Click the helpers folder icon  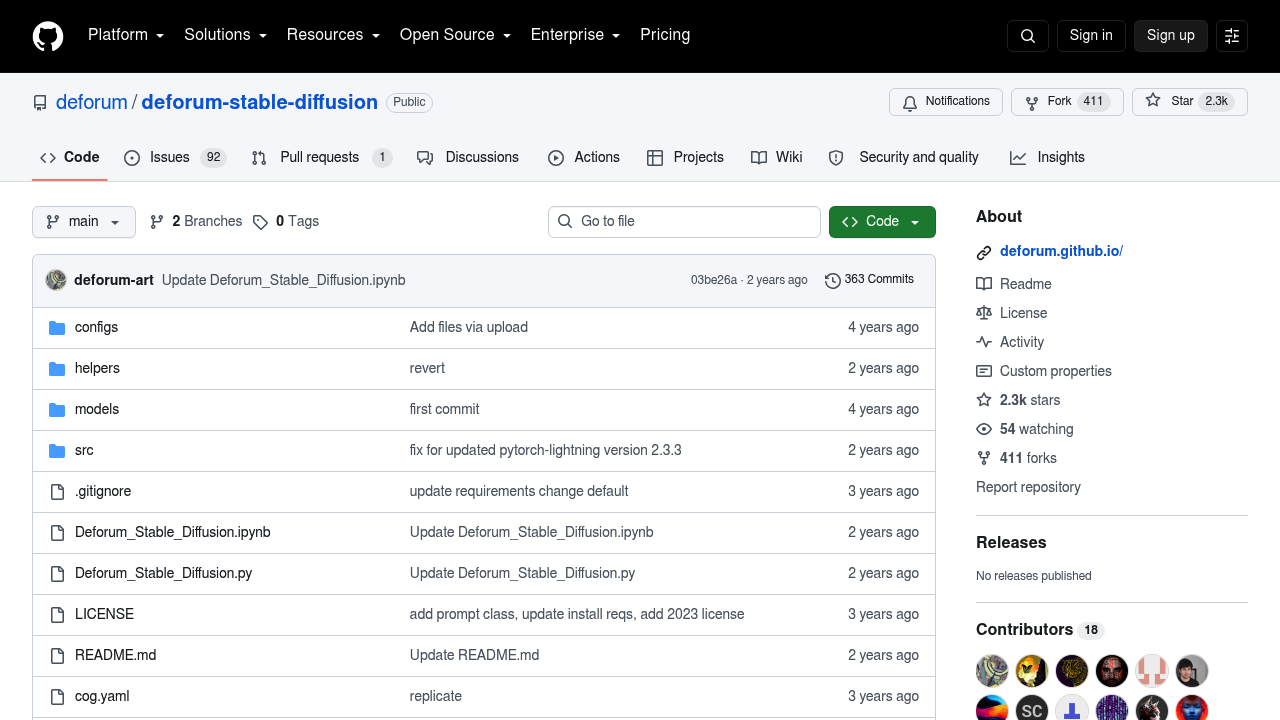click(x=57, y=369)
